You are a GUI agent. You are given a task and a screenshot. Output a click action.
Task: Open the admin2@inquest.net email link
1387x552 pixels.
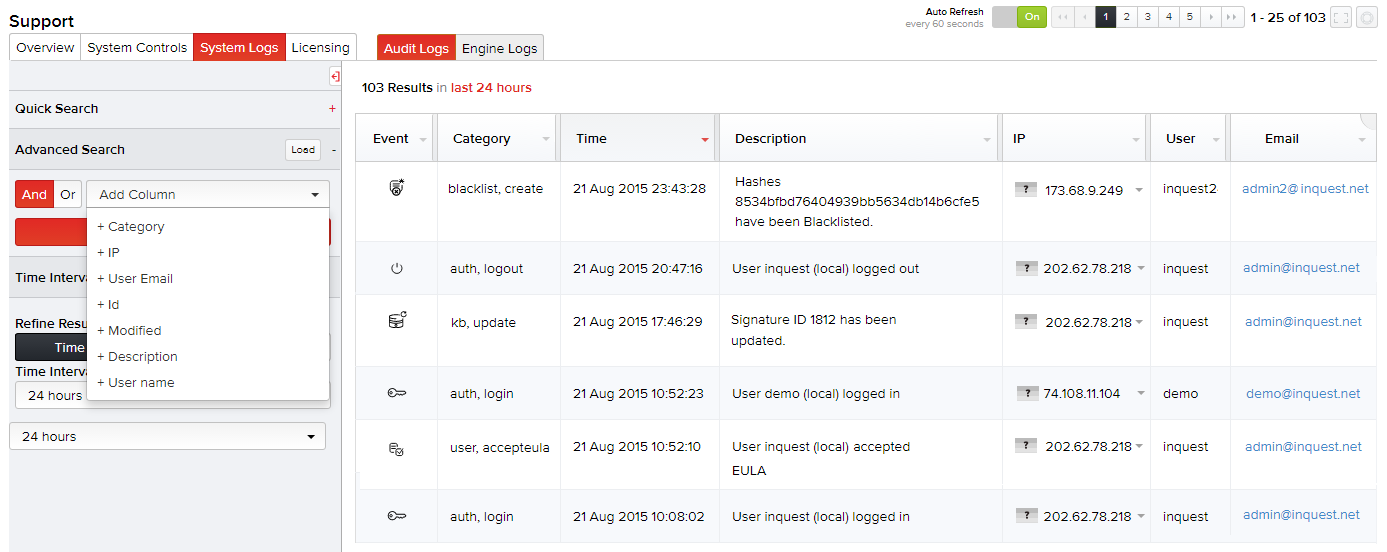click(x=1305, y=189)
